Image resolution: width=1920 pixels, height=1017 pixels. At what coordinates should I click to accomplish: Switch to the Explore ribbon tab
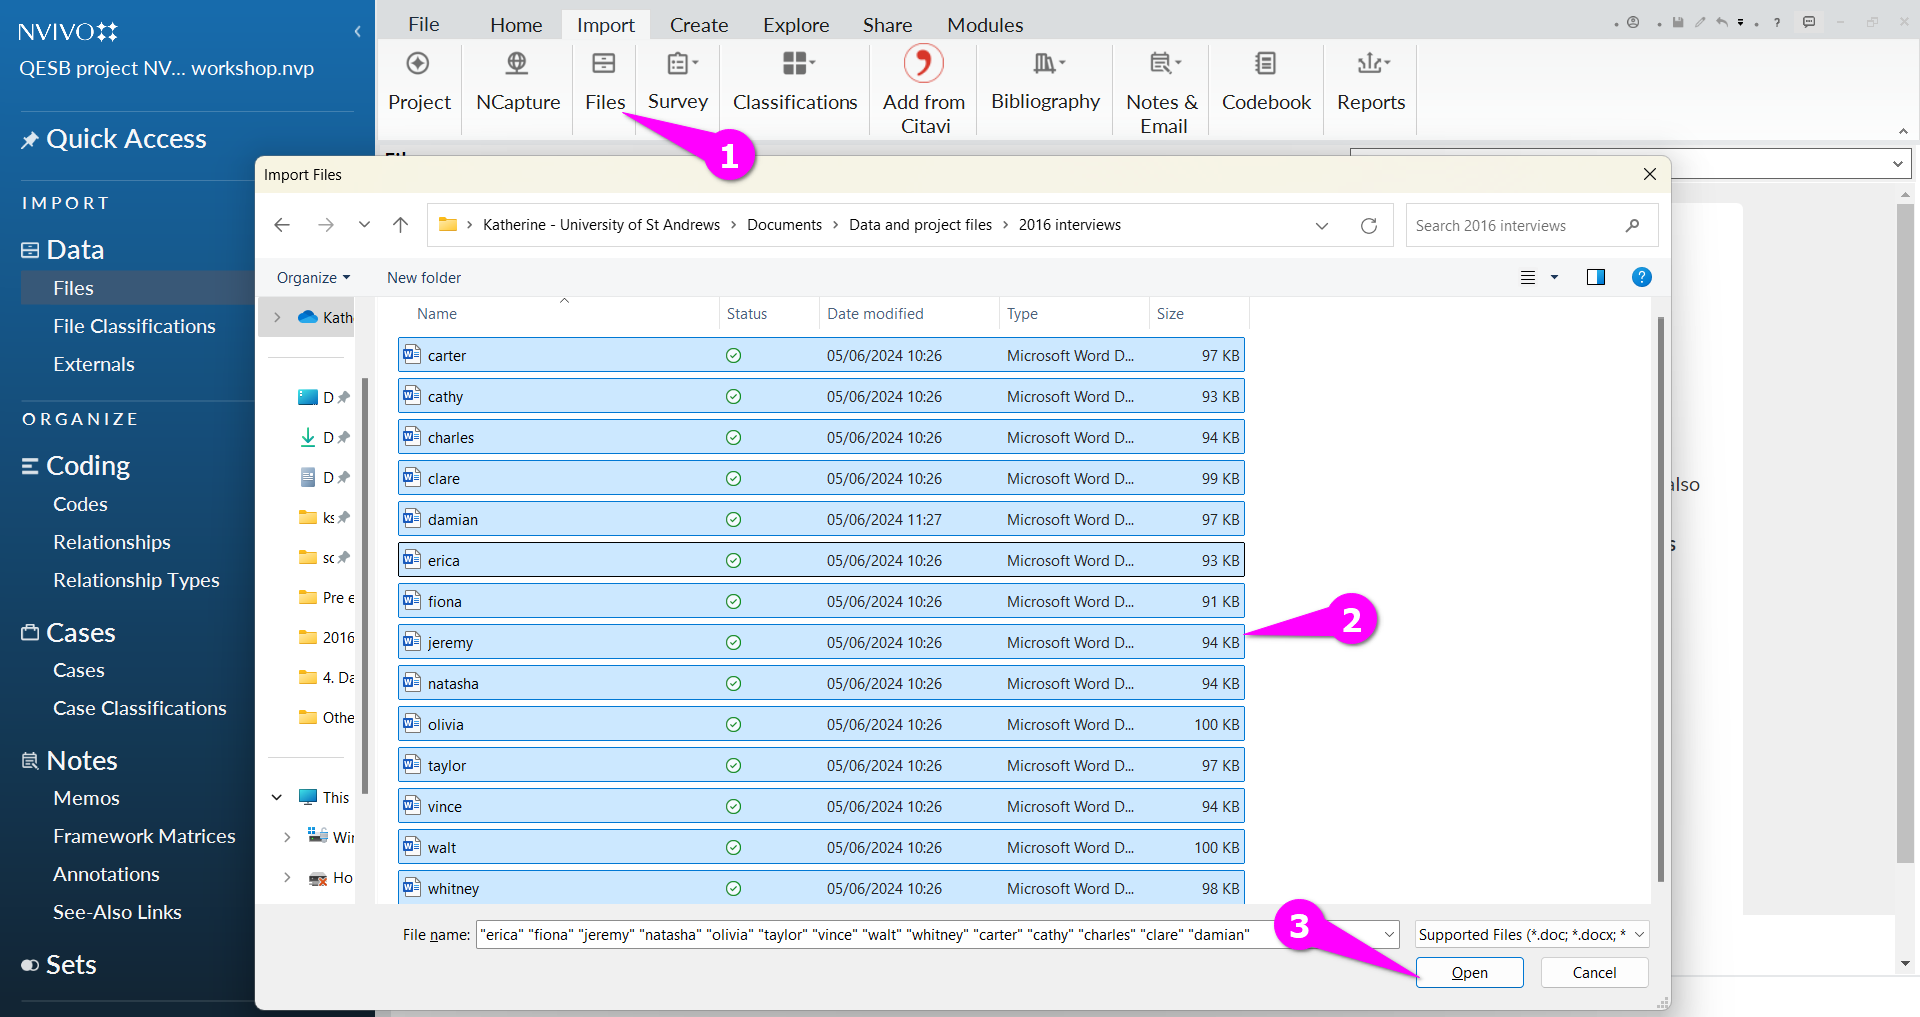pos(795,25)
